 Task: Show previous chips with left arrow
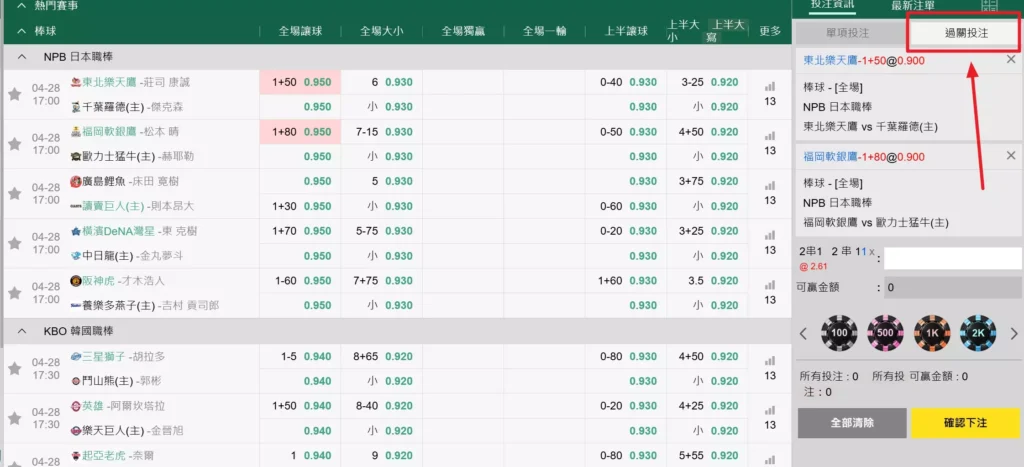(x=804, y=334)
